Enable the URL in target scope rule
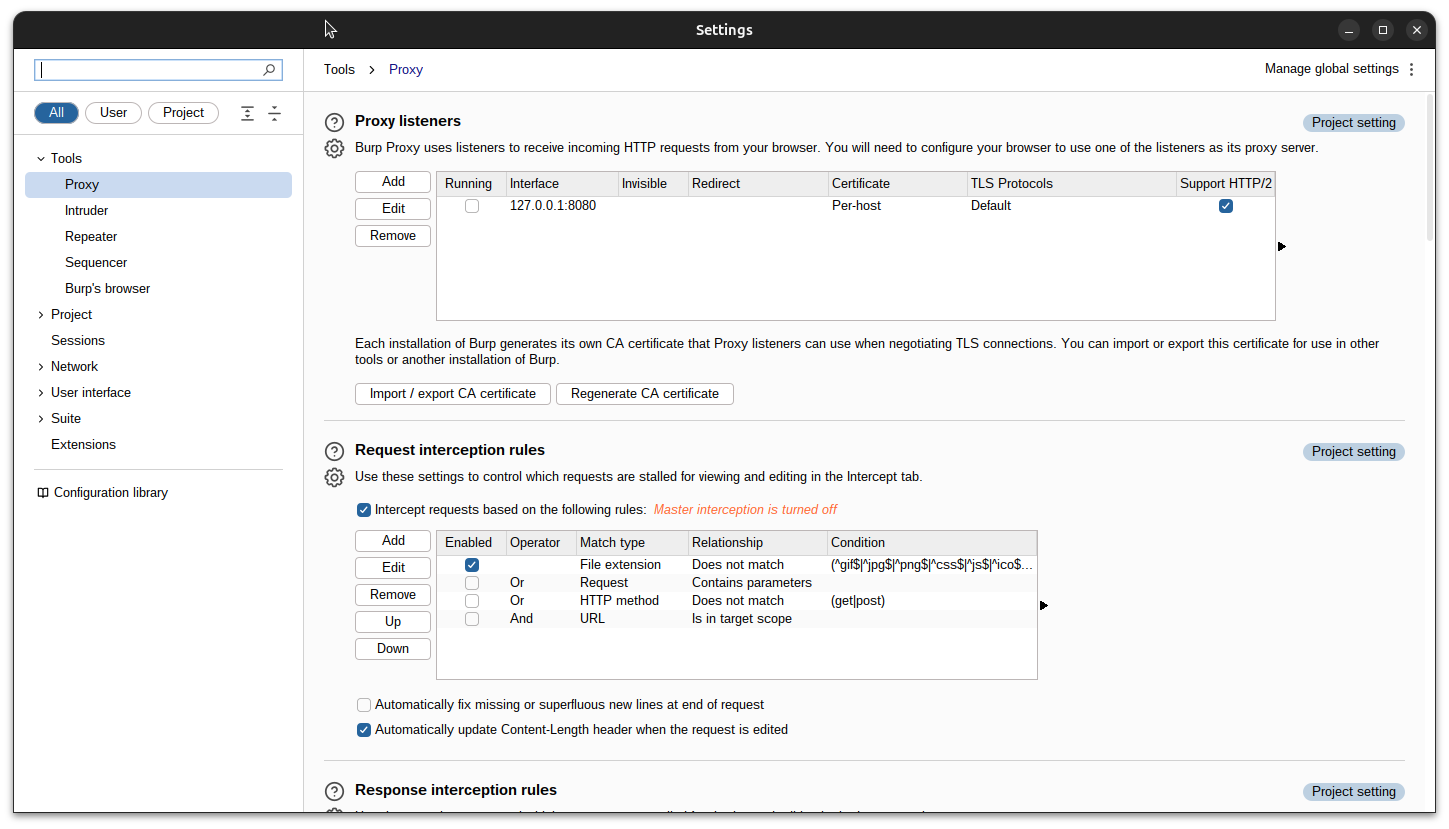 click(x=472, y=619)
